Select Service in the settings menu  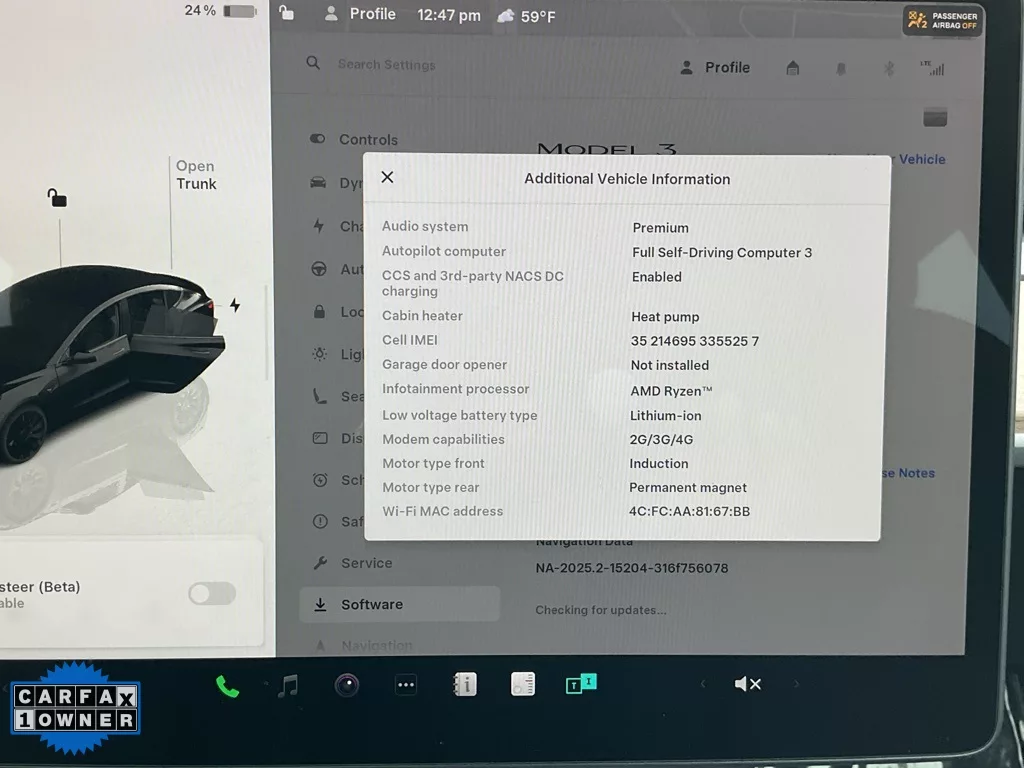coord(366,563)
